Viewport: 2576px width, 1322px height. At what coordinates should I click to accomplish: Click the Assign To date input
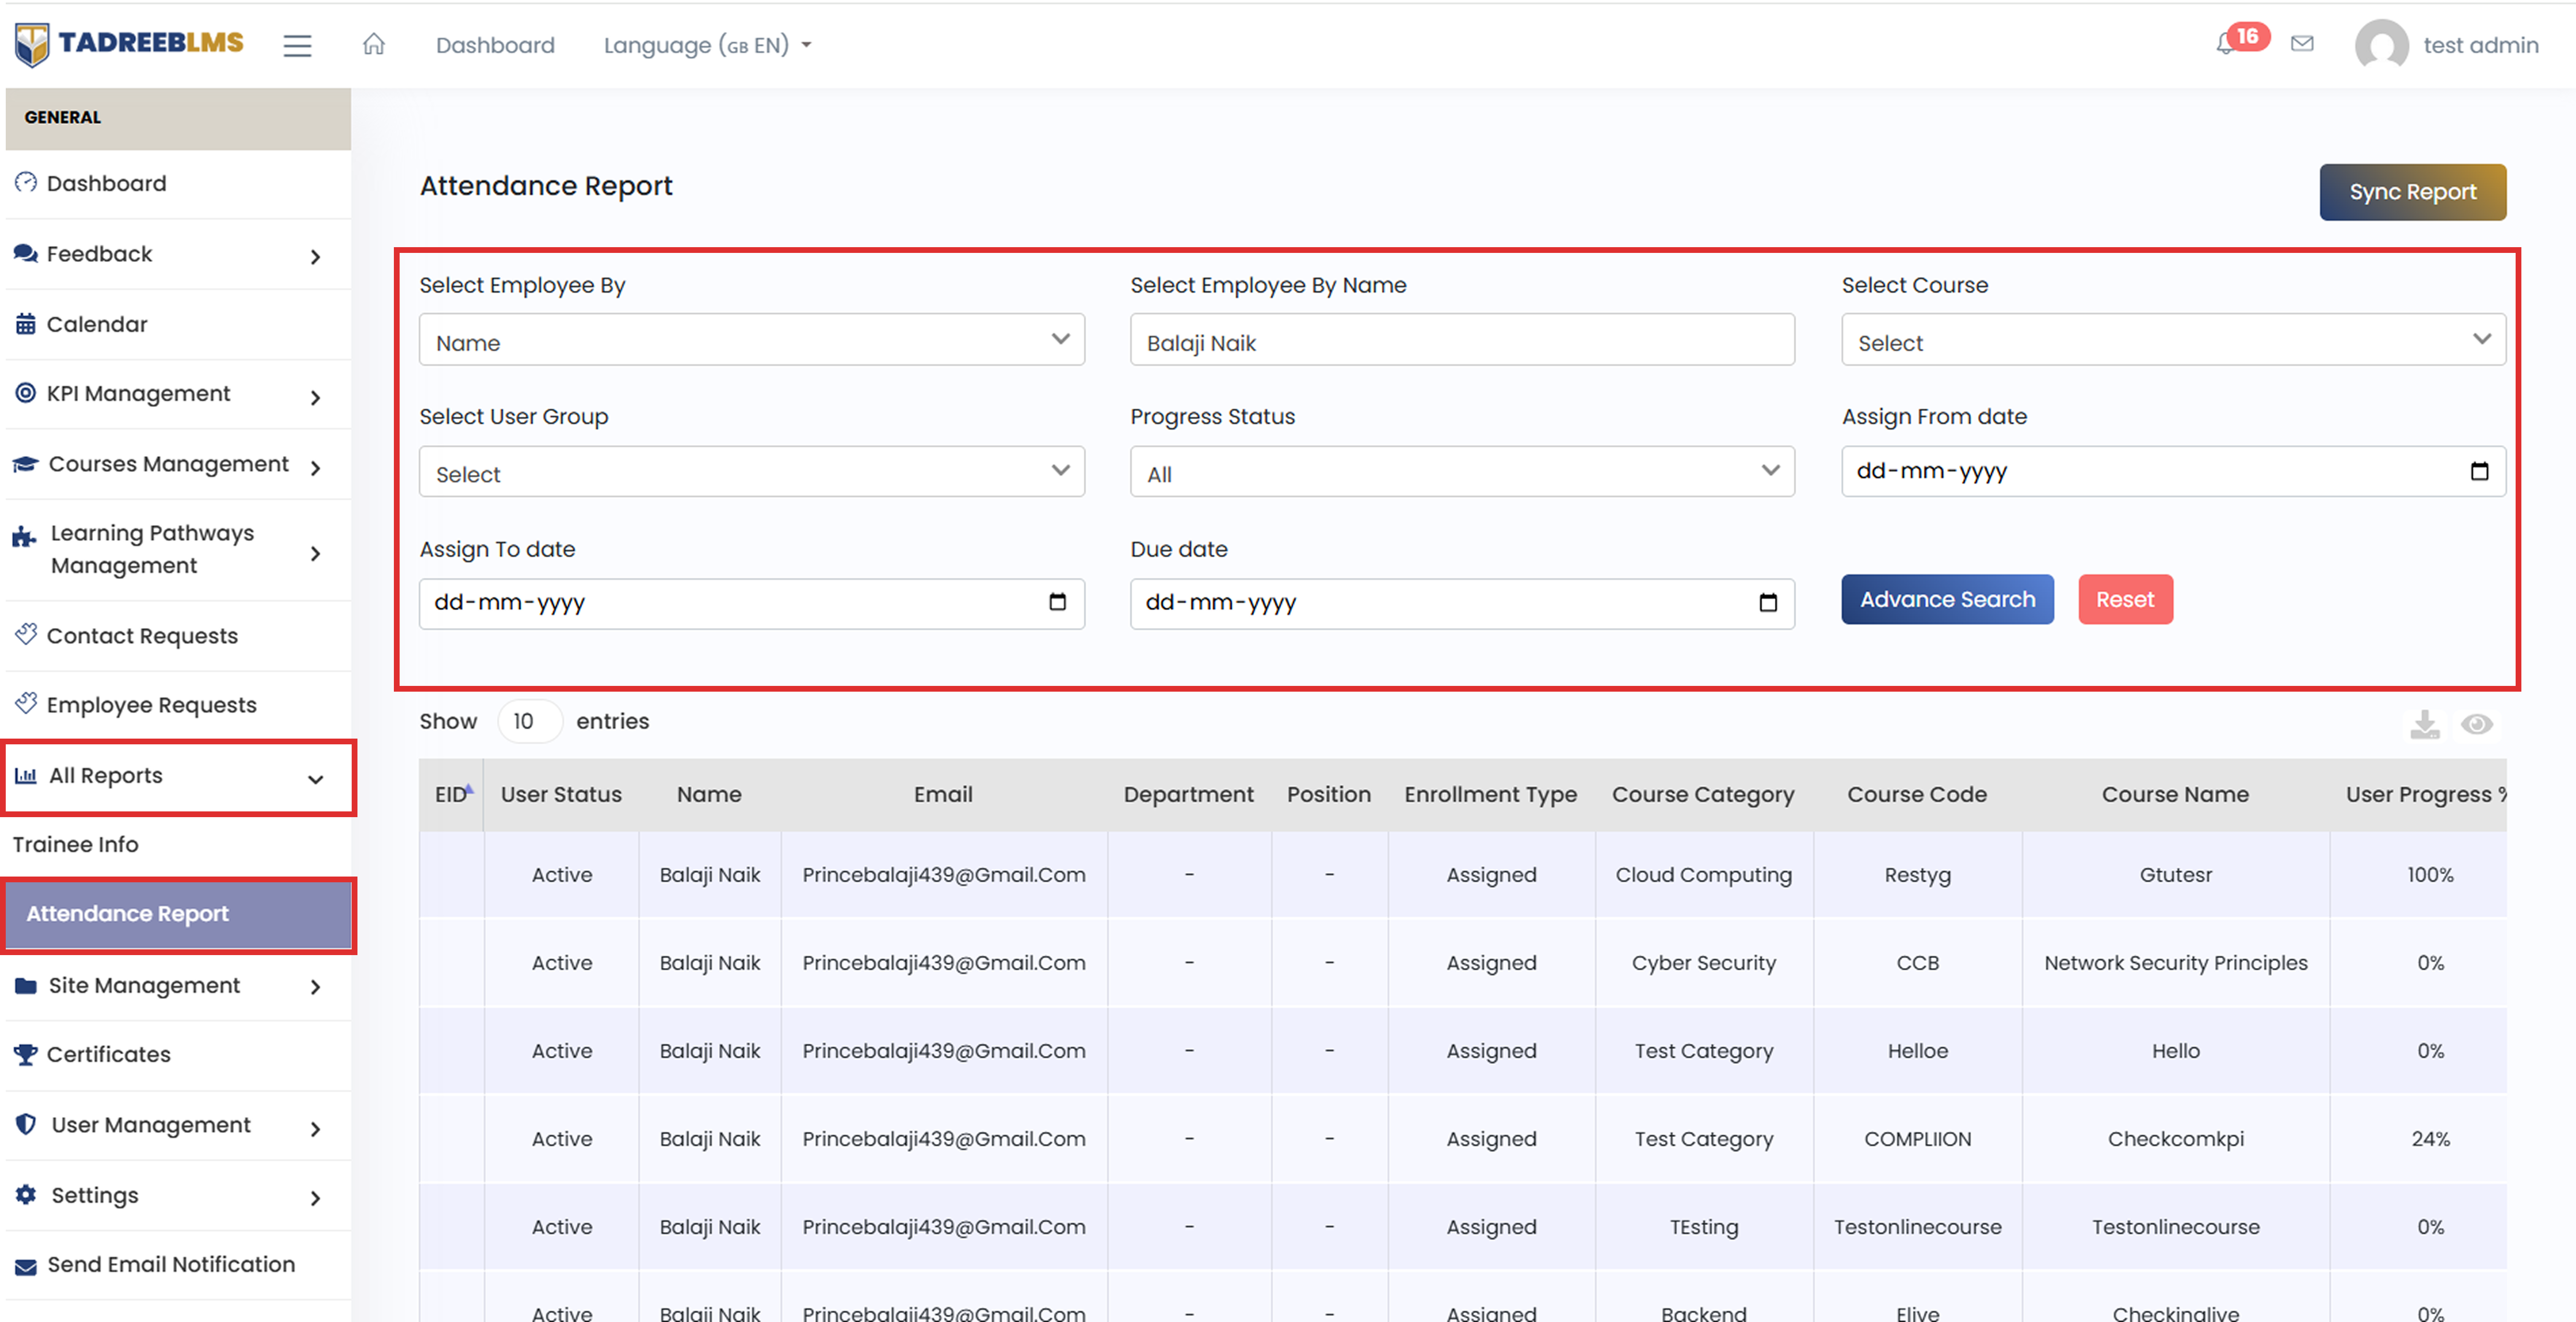[751, 603]
